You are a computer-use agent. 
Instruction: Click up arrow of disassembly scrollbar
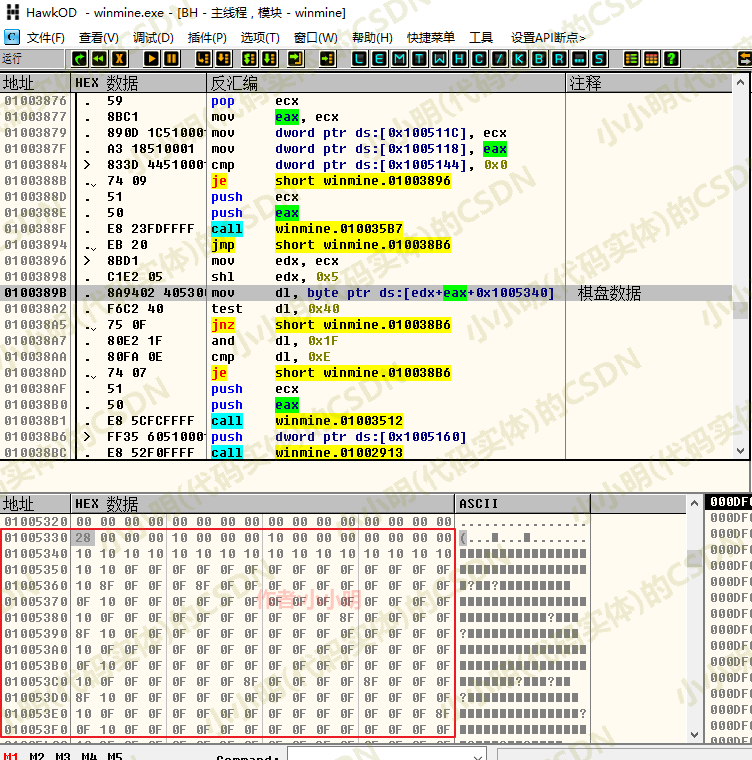point(740,83)
